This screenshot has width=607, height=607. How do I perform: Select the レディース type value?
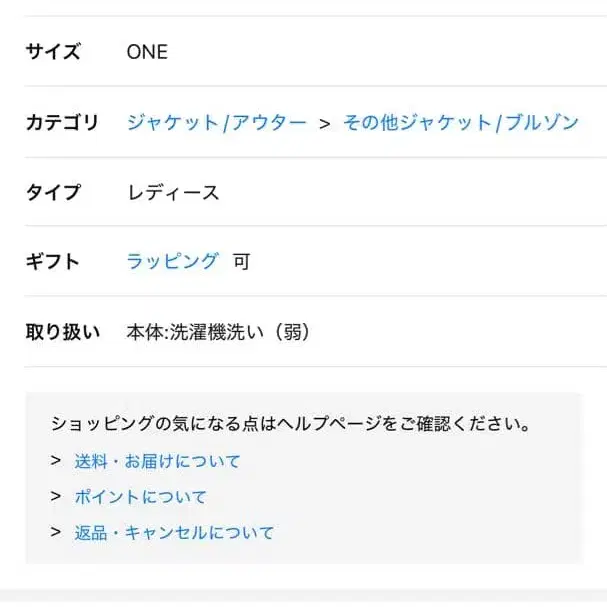click(173, 192)
